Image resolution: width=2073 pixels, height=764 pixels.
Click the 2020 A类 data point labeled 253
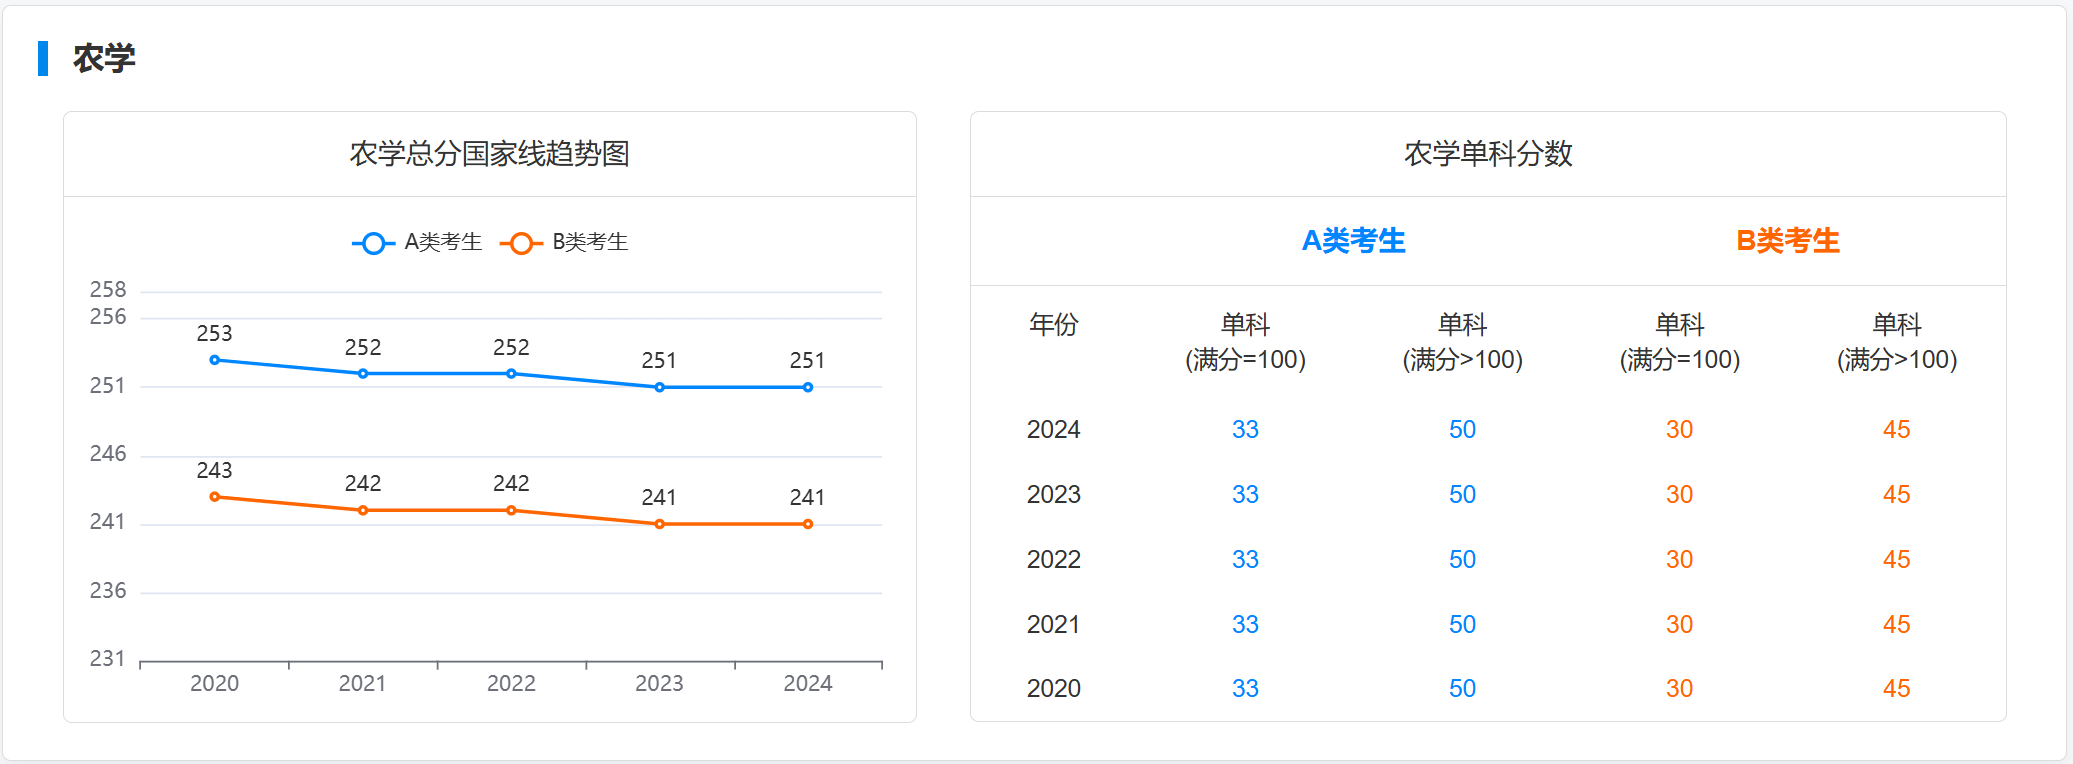215,360
